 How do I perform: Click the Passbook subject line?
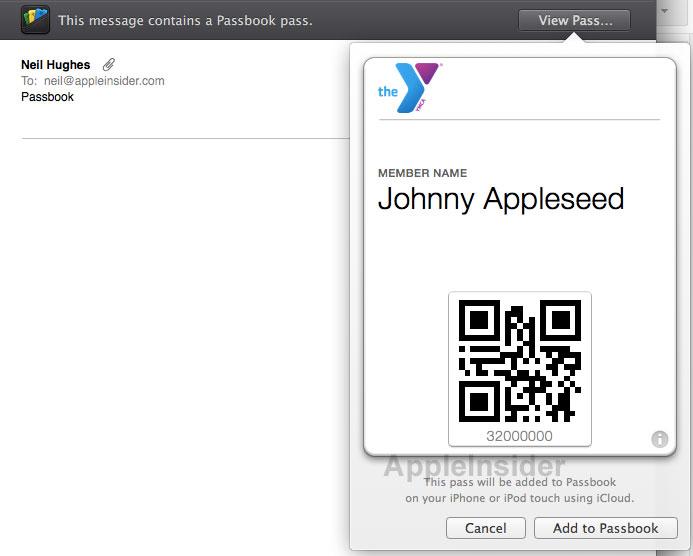(x=47, y=97)
